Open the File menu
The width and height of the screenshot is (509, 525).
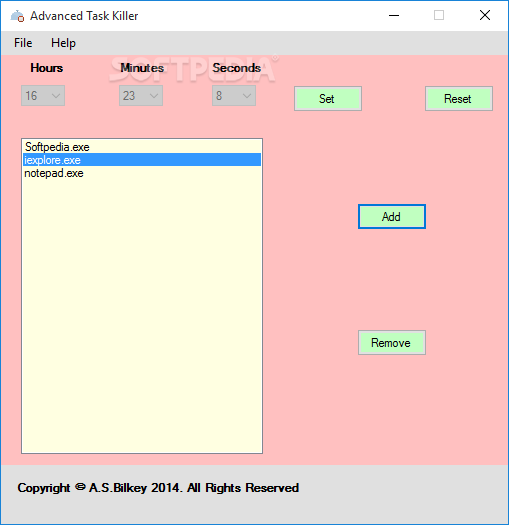point(23,43)
